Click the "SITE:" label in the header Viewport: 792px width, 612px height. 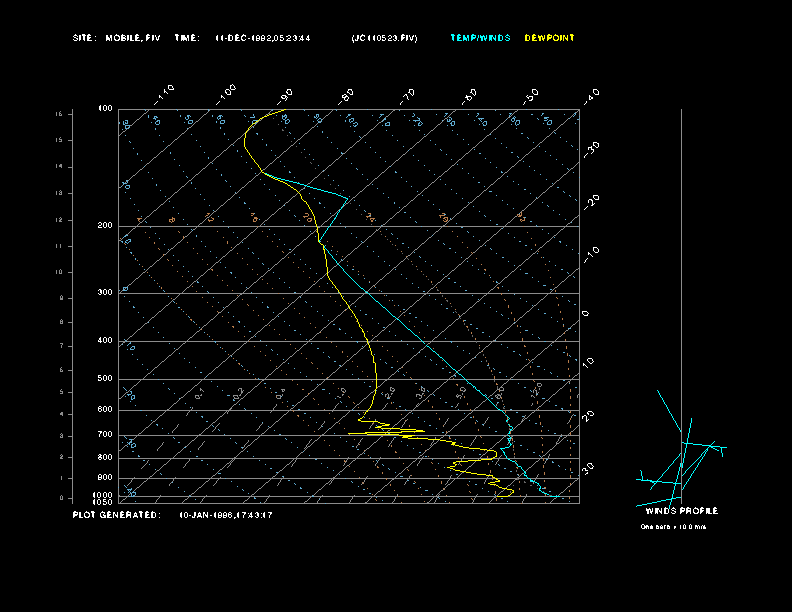coord(84,38)
